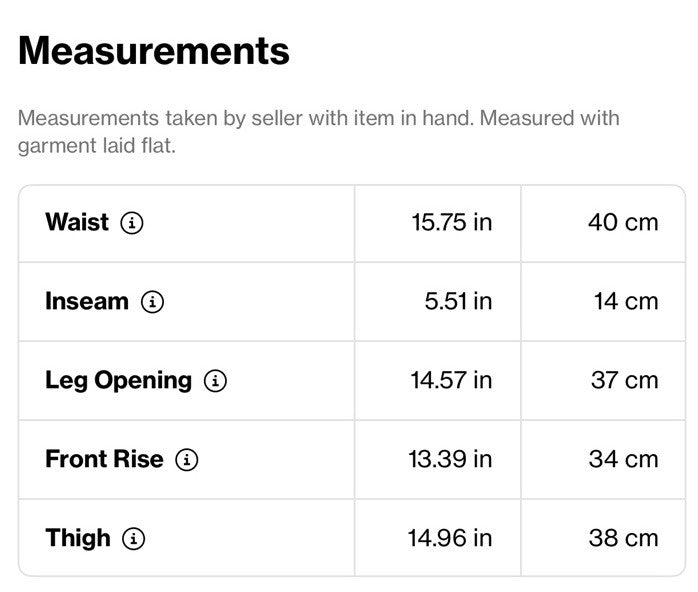This screenshot has height=592, width=698.
Task: Open the Thigh info icon
Action: (x=134, y=539)
